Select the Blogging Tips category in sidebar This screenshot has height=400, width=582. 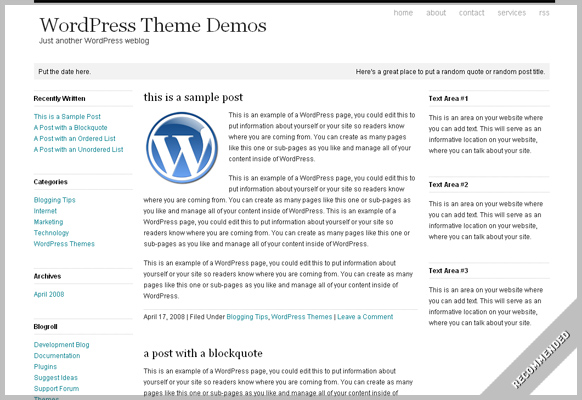[55, 200]
